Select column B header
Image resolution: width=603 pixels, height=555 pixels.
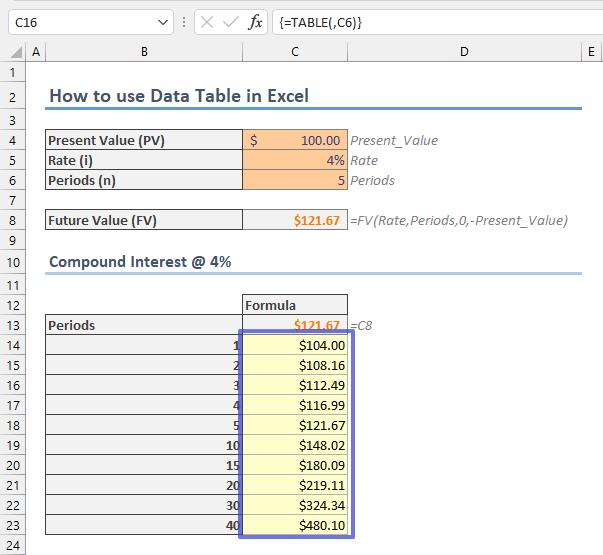(144, 51)
